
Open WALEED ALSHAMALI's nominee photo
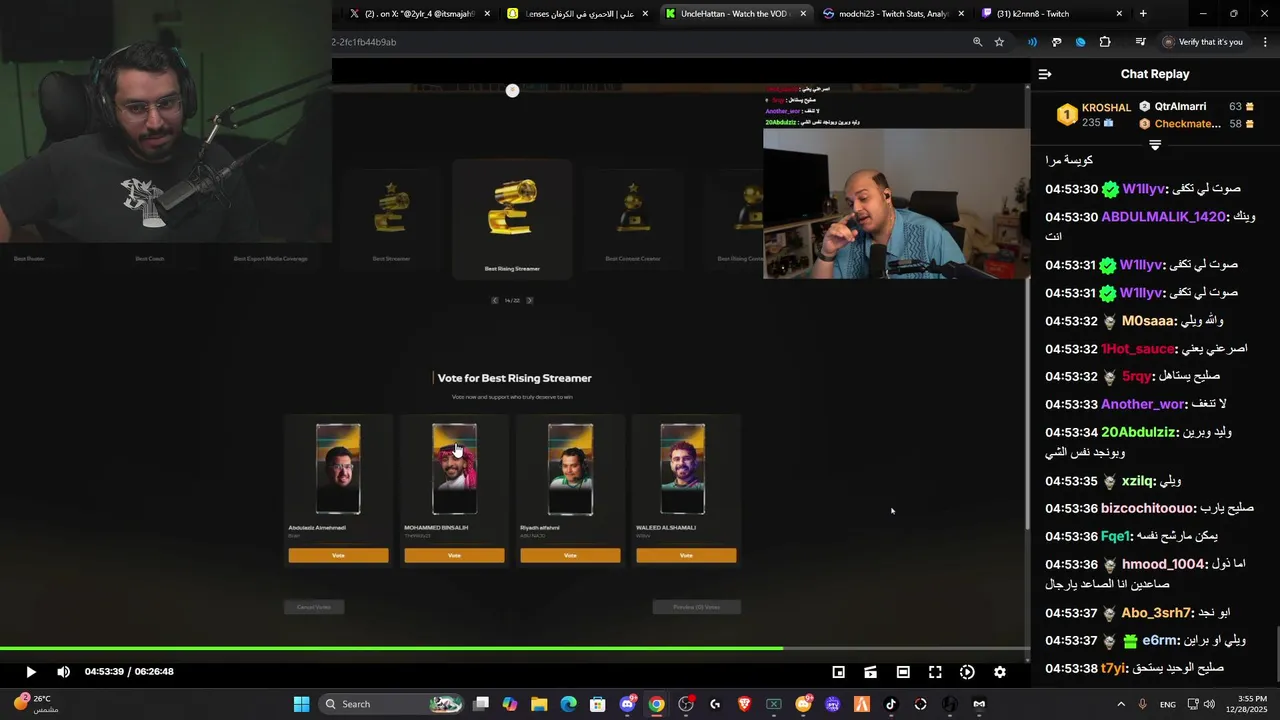point(682,469)
